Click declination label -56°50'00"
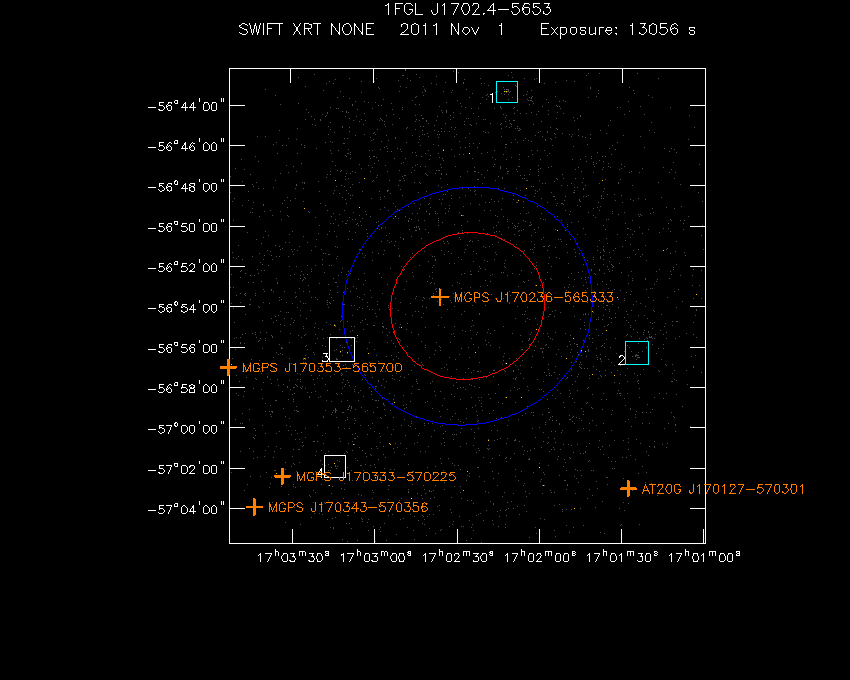 186,227
